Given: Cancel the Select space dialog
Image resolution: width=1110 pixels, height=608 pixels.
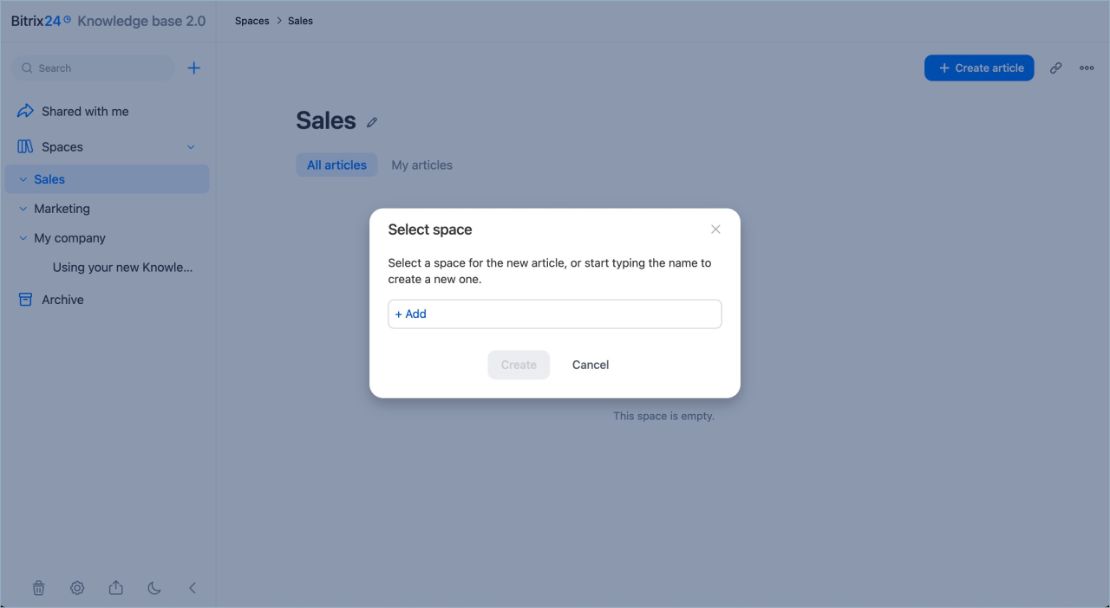Looking at the screenshot, I should pyautogui.click(x=590, y=365).
